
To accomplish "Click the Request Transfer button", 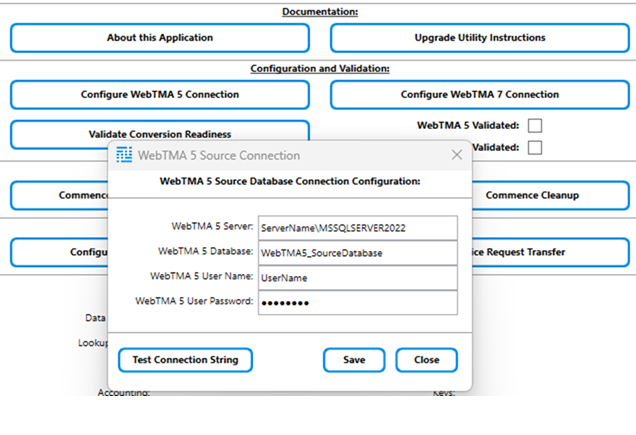I will (x=550, y=252).
